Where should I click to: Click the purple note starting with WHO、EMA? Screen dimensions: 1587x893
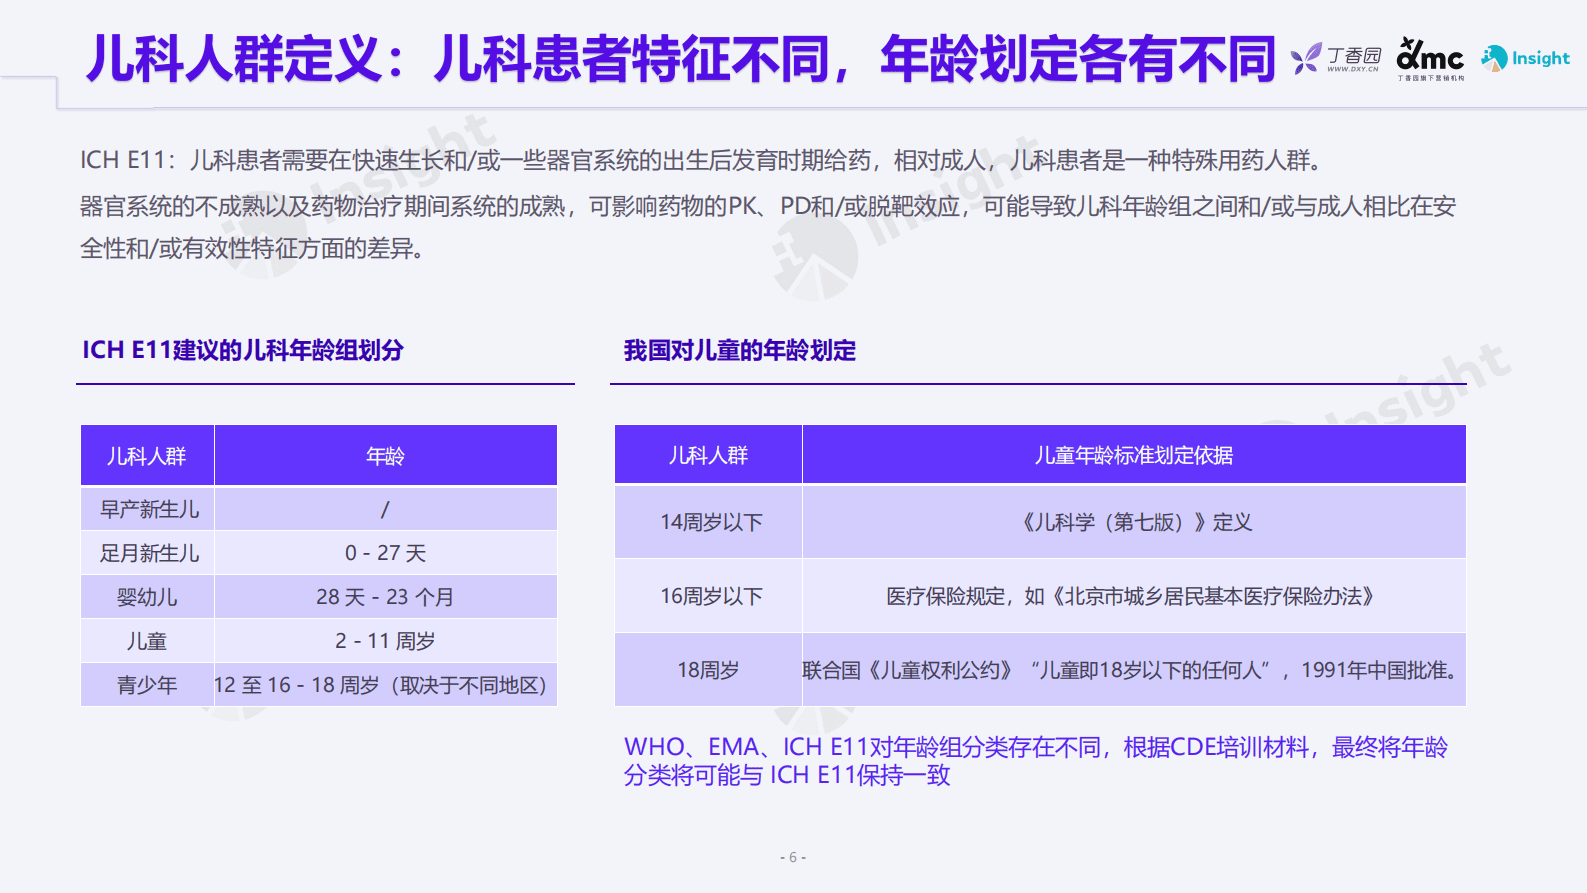click(x=1036, y=761)
